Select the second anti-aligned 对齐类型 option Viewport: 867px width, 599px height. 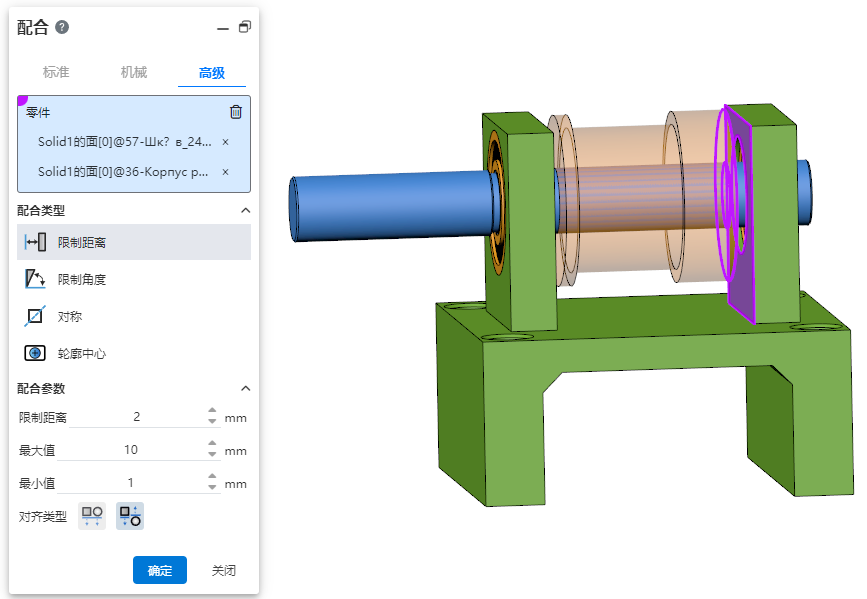(x=130, y=516)
